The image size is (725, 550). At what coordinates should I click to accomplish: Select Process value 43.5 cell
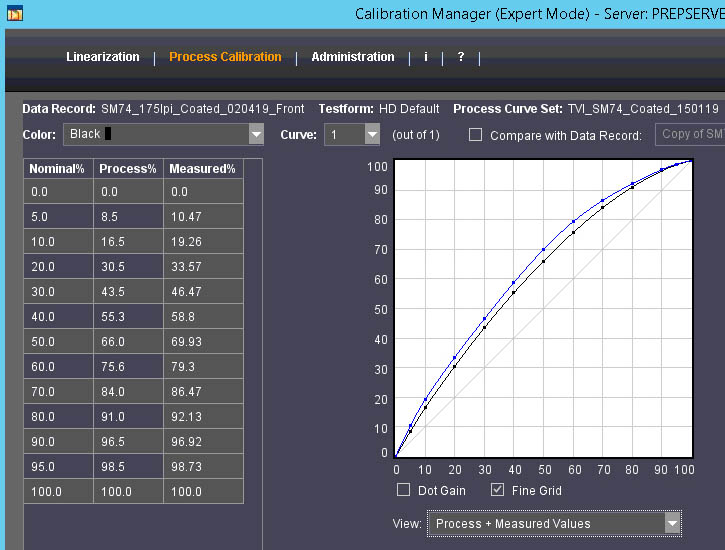tap(128, 291)
